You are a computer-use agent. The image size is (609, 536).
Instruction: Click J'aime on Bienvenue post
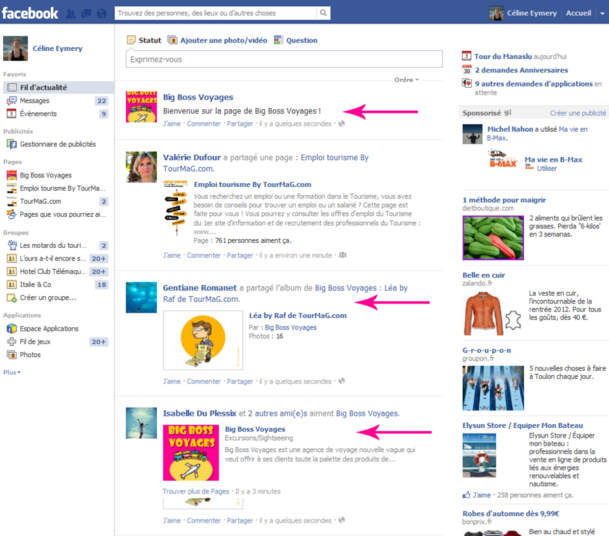(172, 124)
